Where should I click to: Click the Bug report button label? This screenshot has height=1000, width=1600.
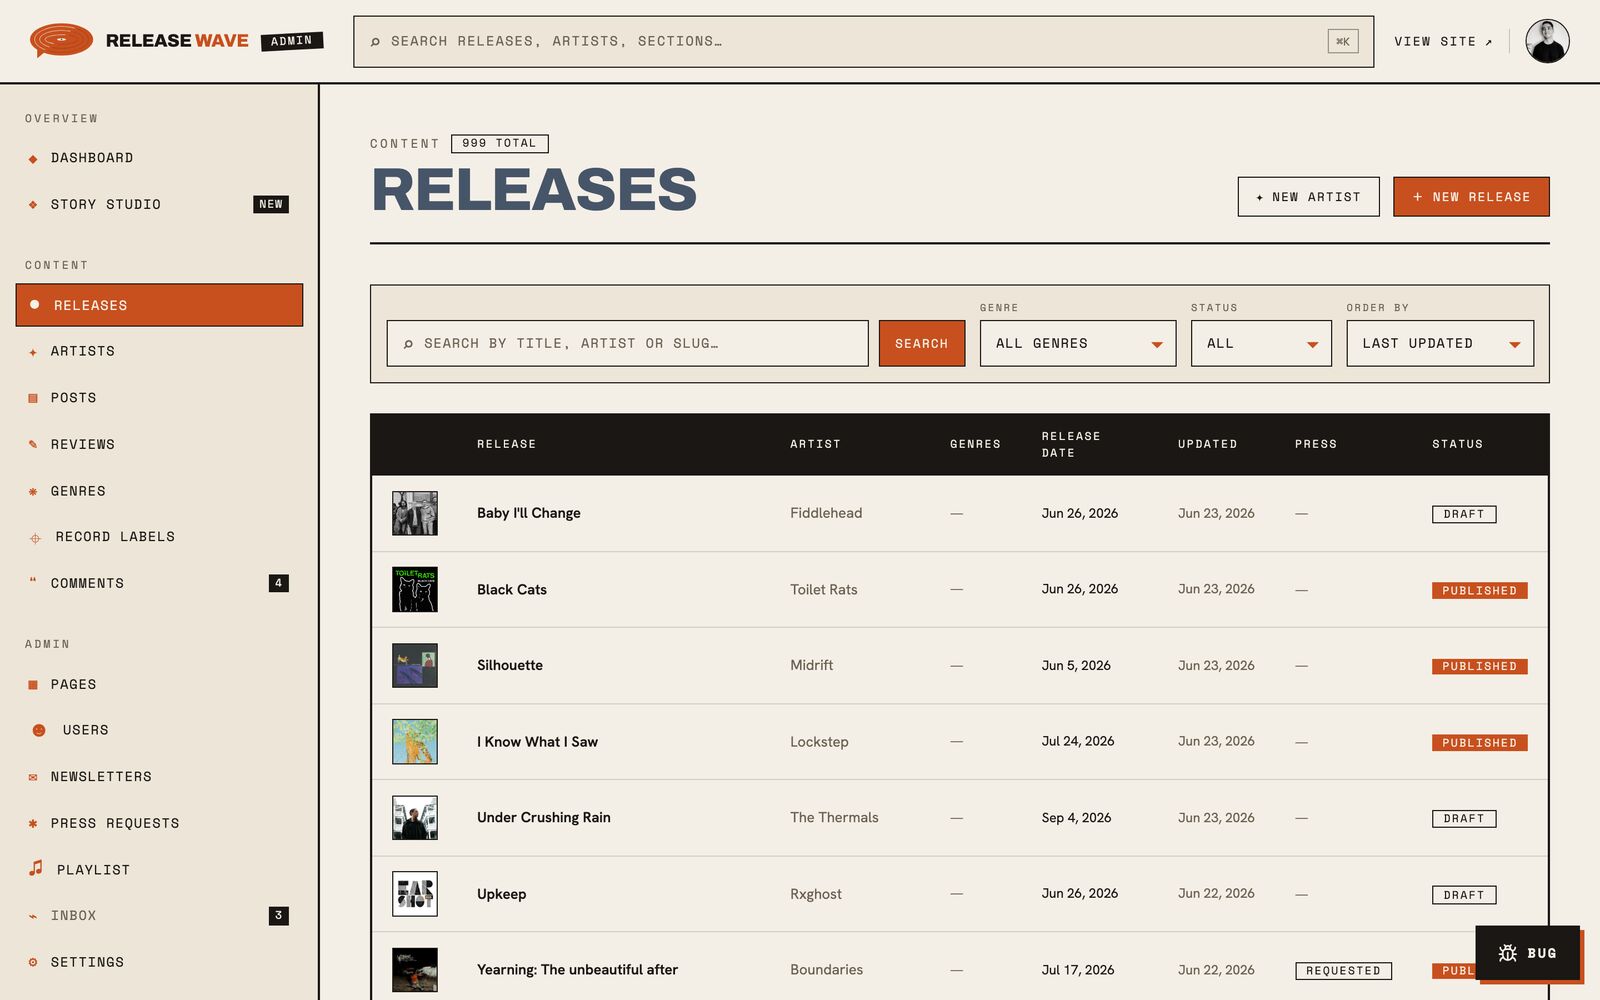tap(1541, 953)
